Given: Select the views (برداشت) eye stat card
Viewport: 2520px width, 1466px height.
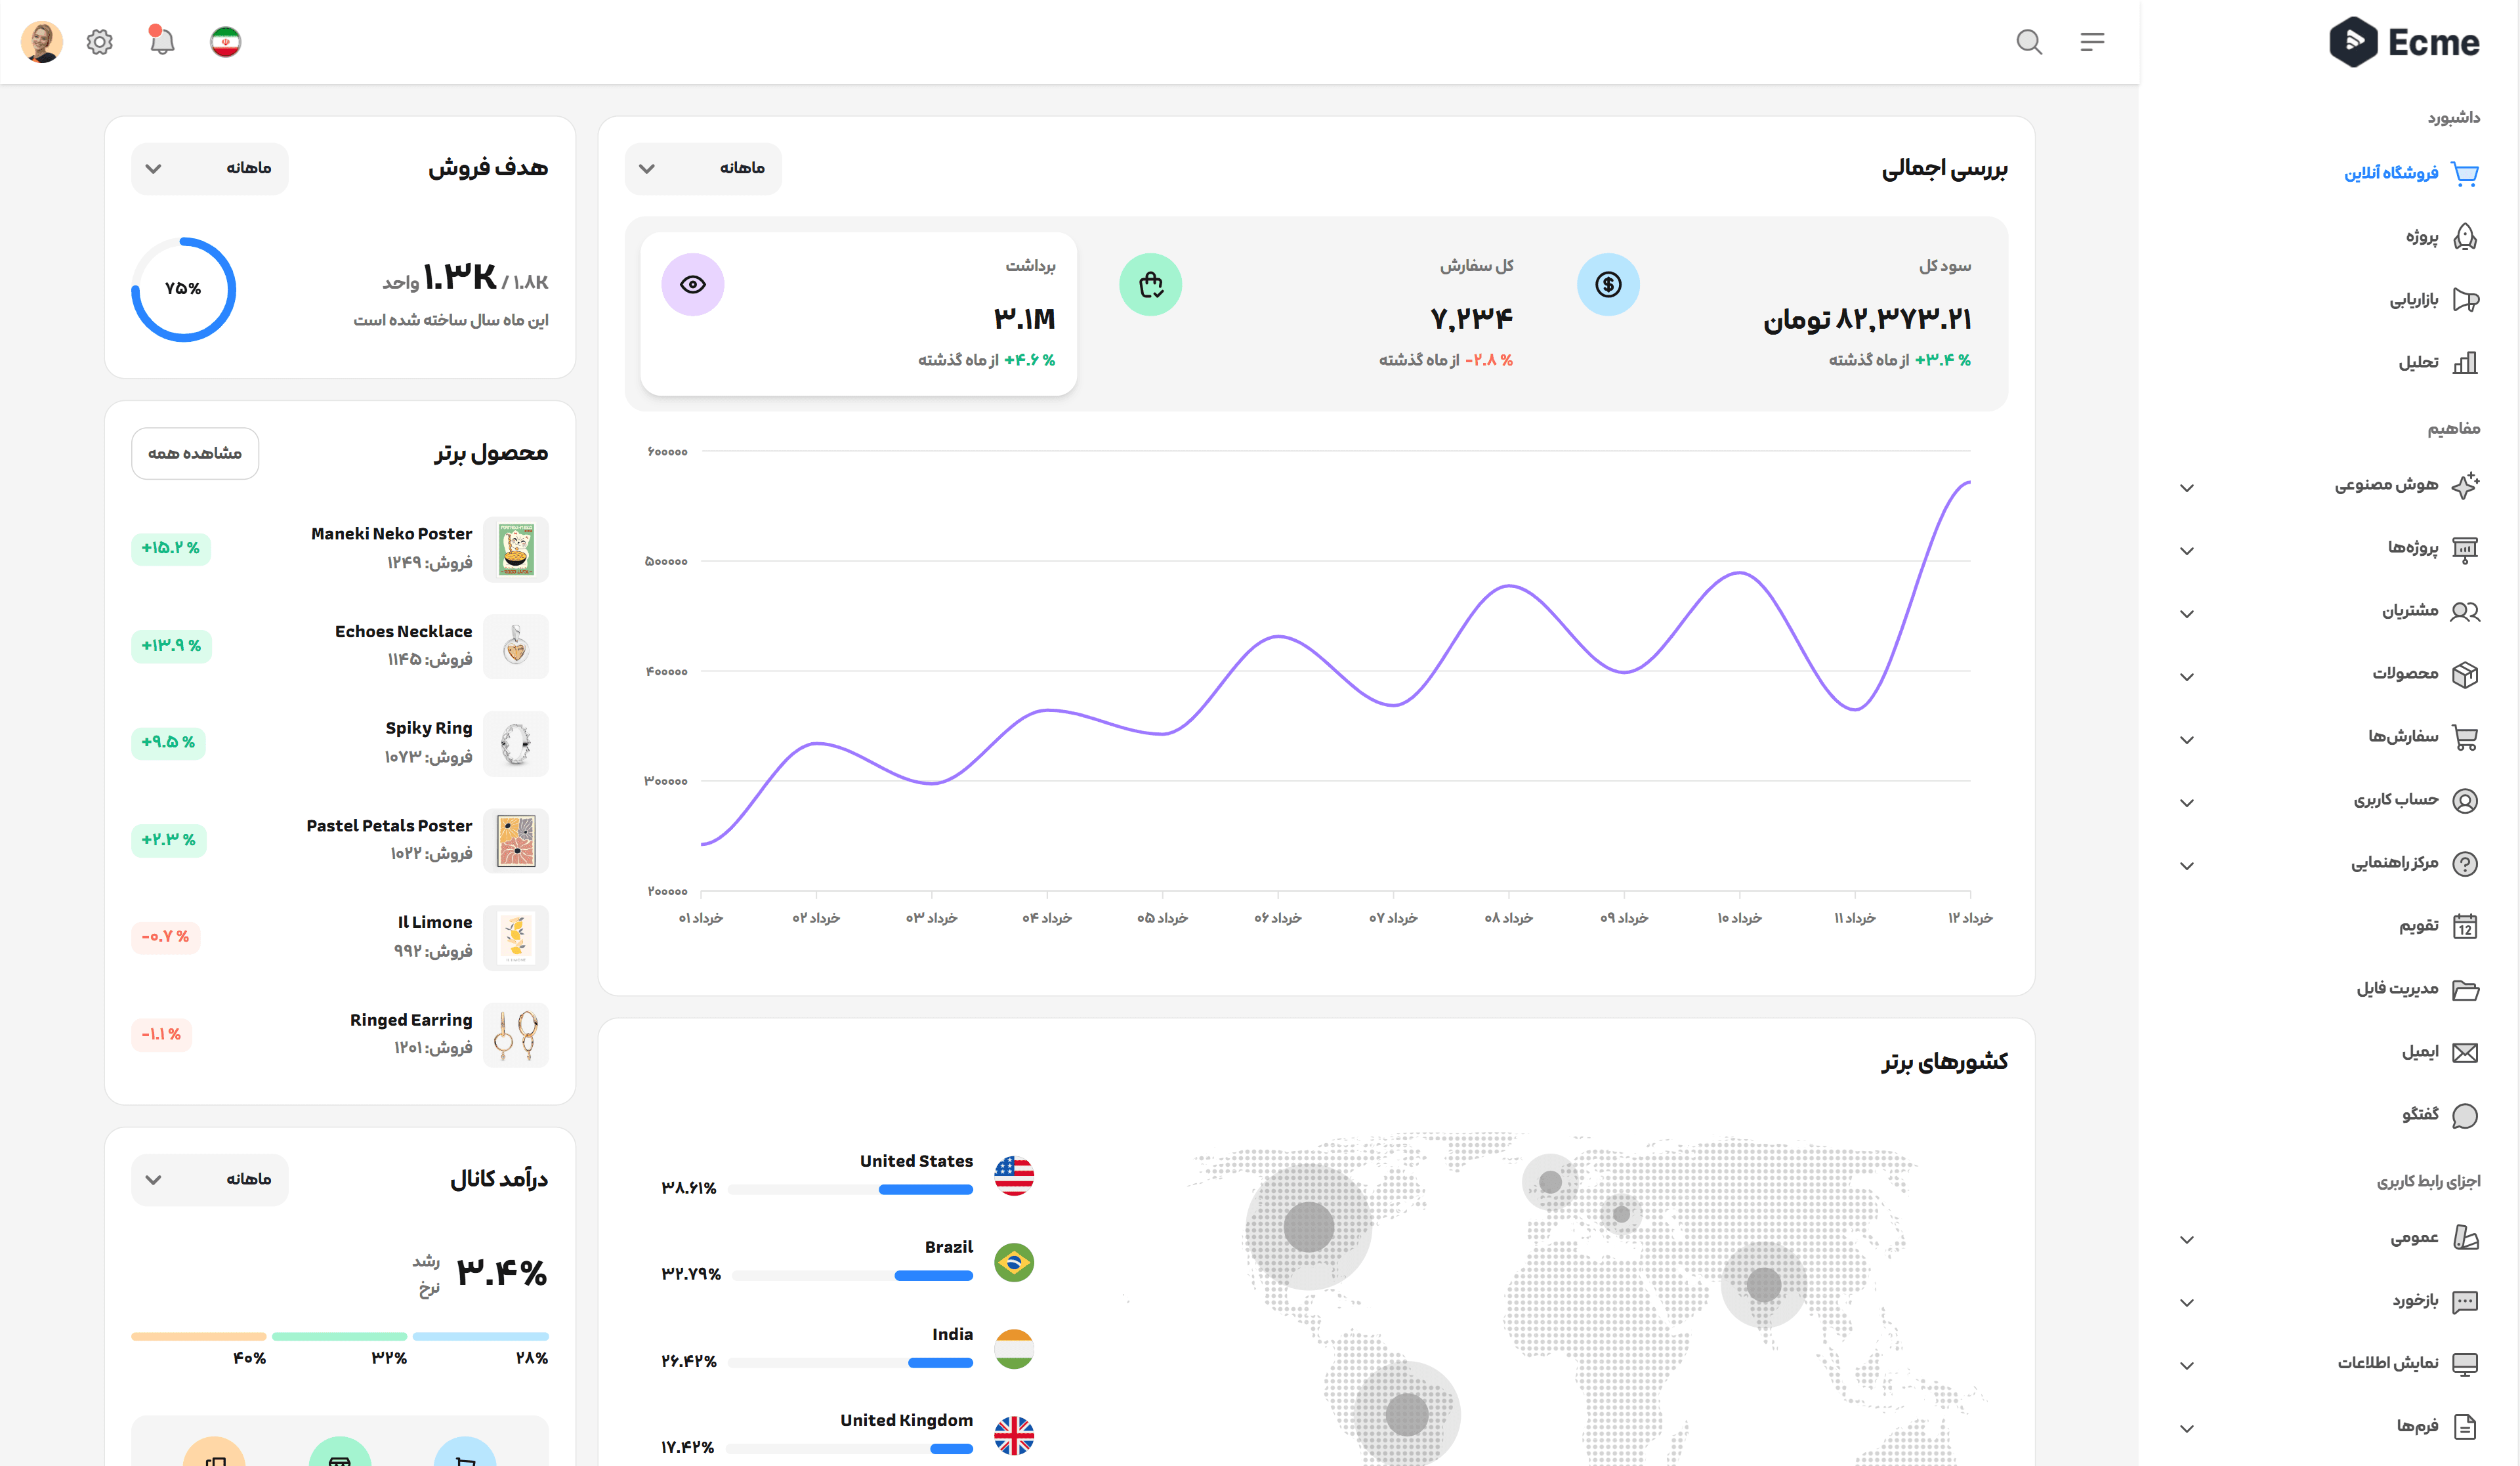Looking at the screenshot, I should [x=858, y=313].
